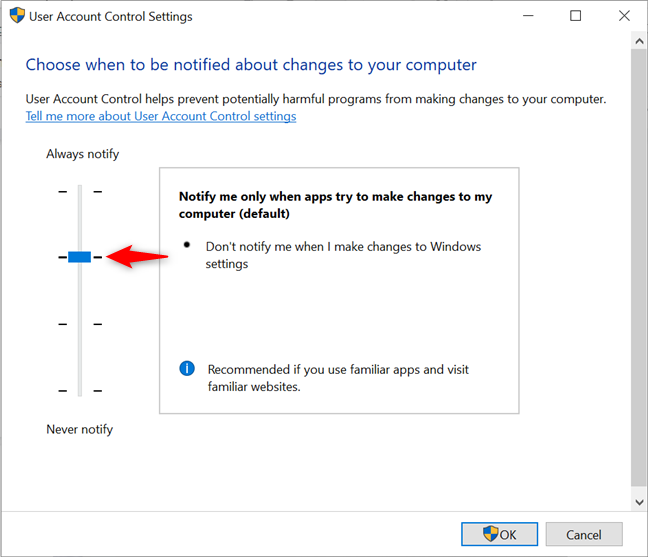Click the scrollbar down arrow
The height and width of the screenshot is (557, 648).
click(x=639, y=502)
